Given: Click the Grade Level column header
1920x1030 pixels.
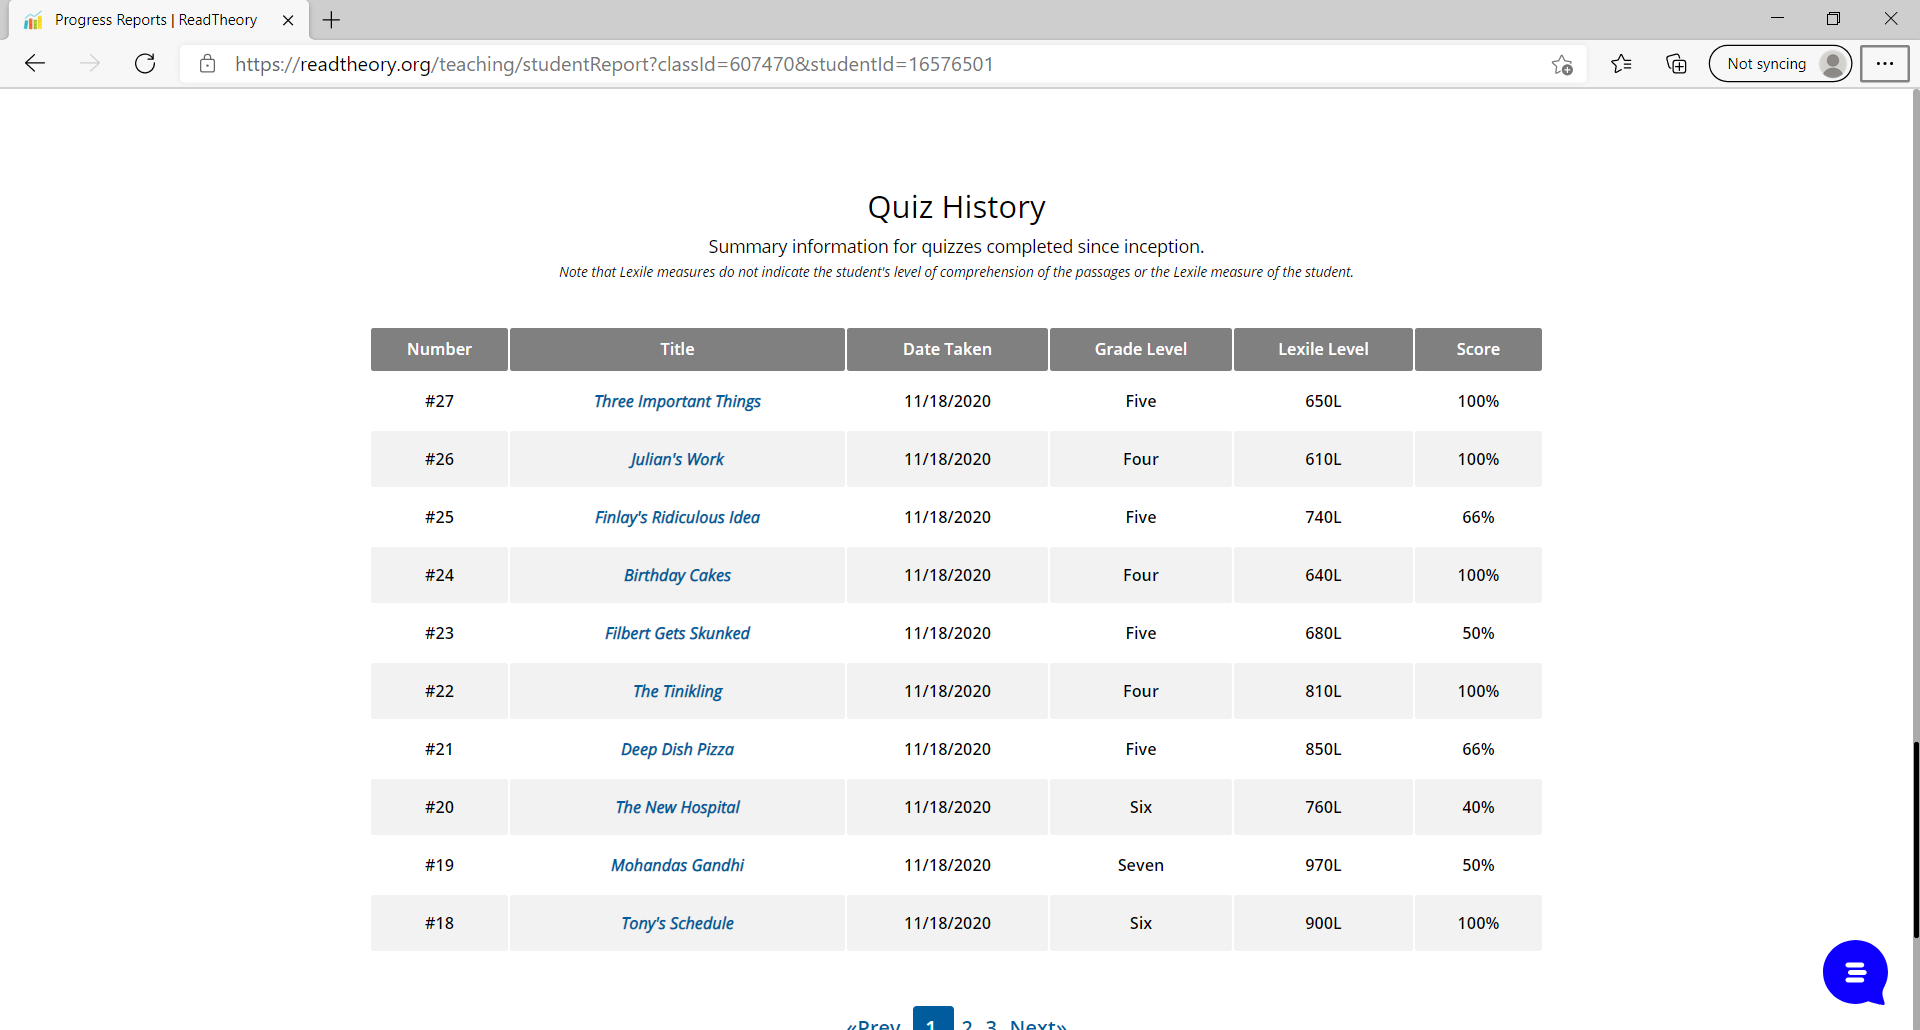Looking at the screenshot, I should pyautogui.click(x=1141, y=349).
